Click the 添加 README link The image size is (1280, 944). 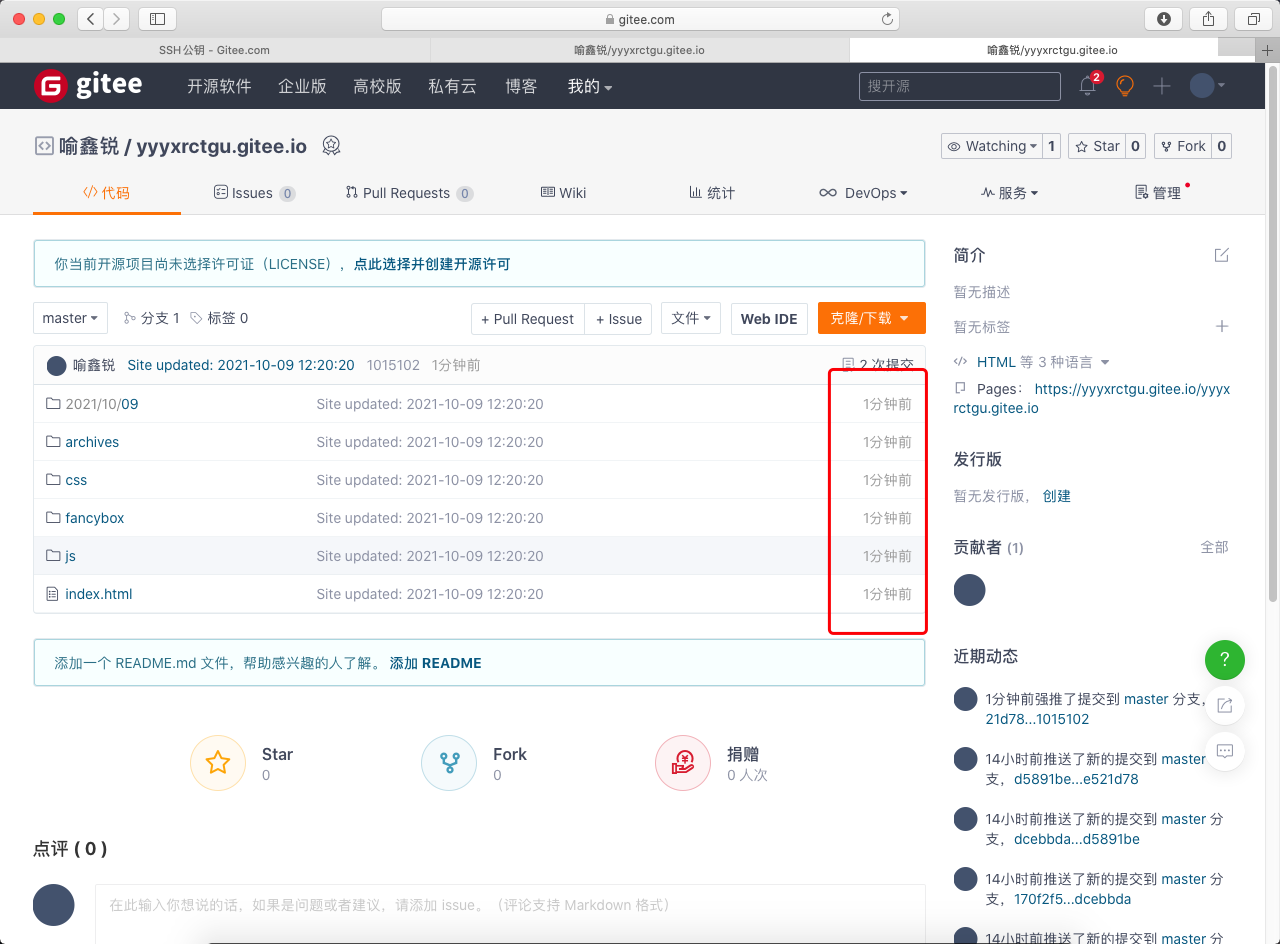point(435,662)
